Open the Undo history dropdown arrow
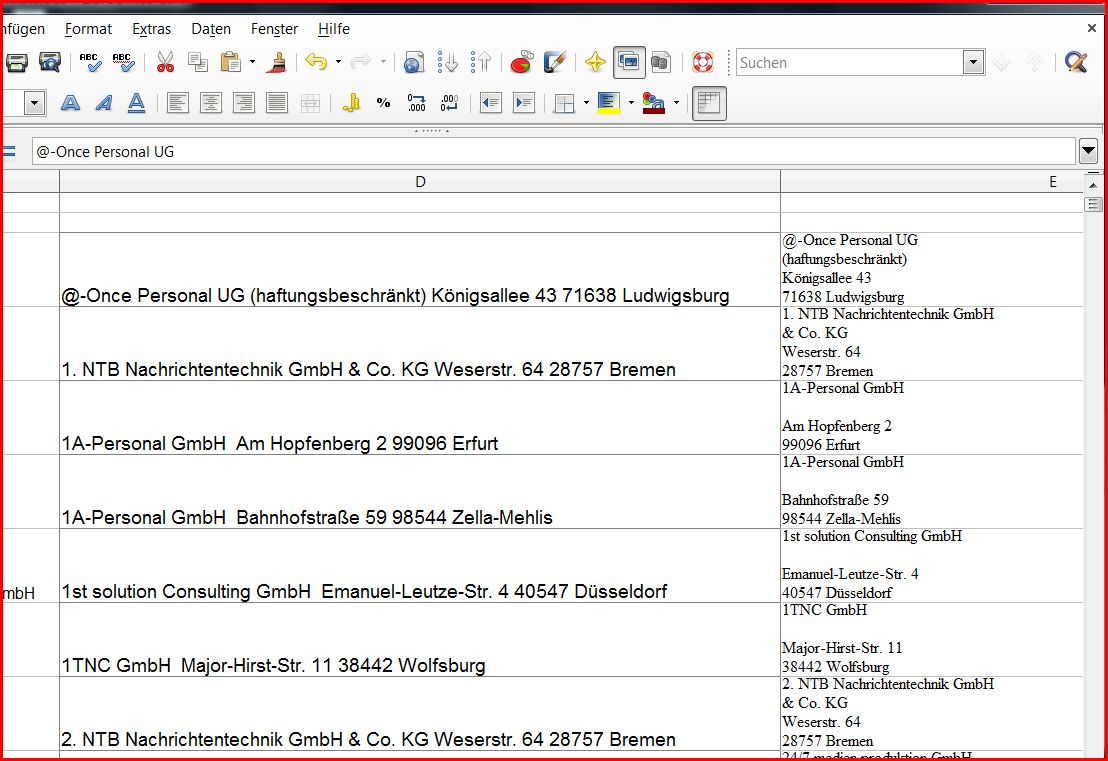This screenshot has width=1108, height=761. pos(338,62)
